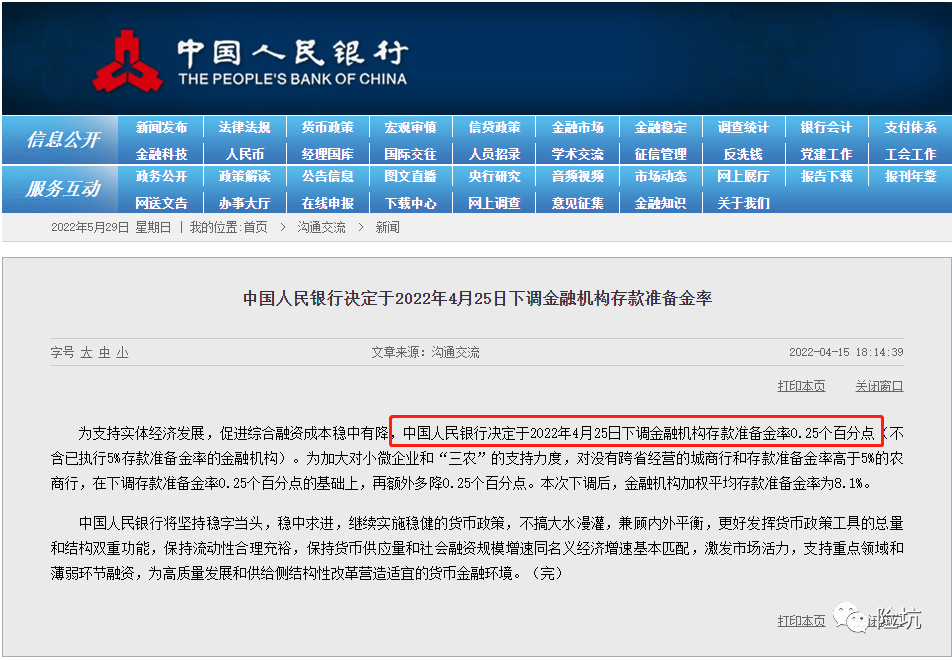952x660 pixels.
Task: Open 人民币 menu item
Action: 245,154
